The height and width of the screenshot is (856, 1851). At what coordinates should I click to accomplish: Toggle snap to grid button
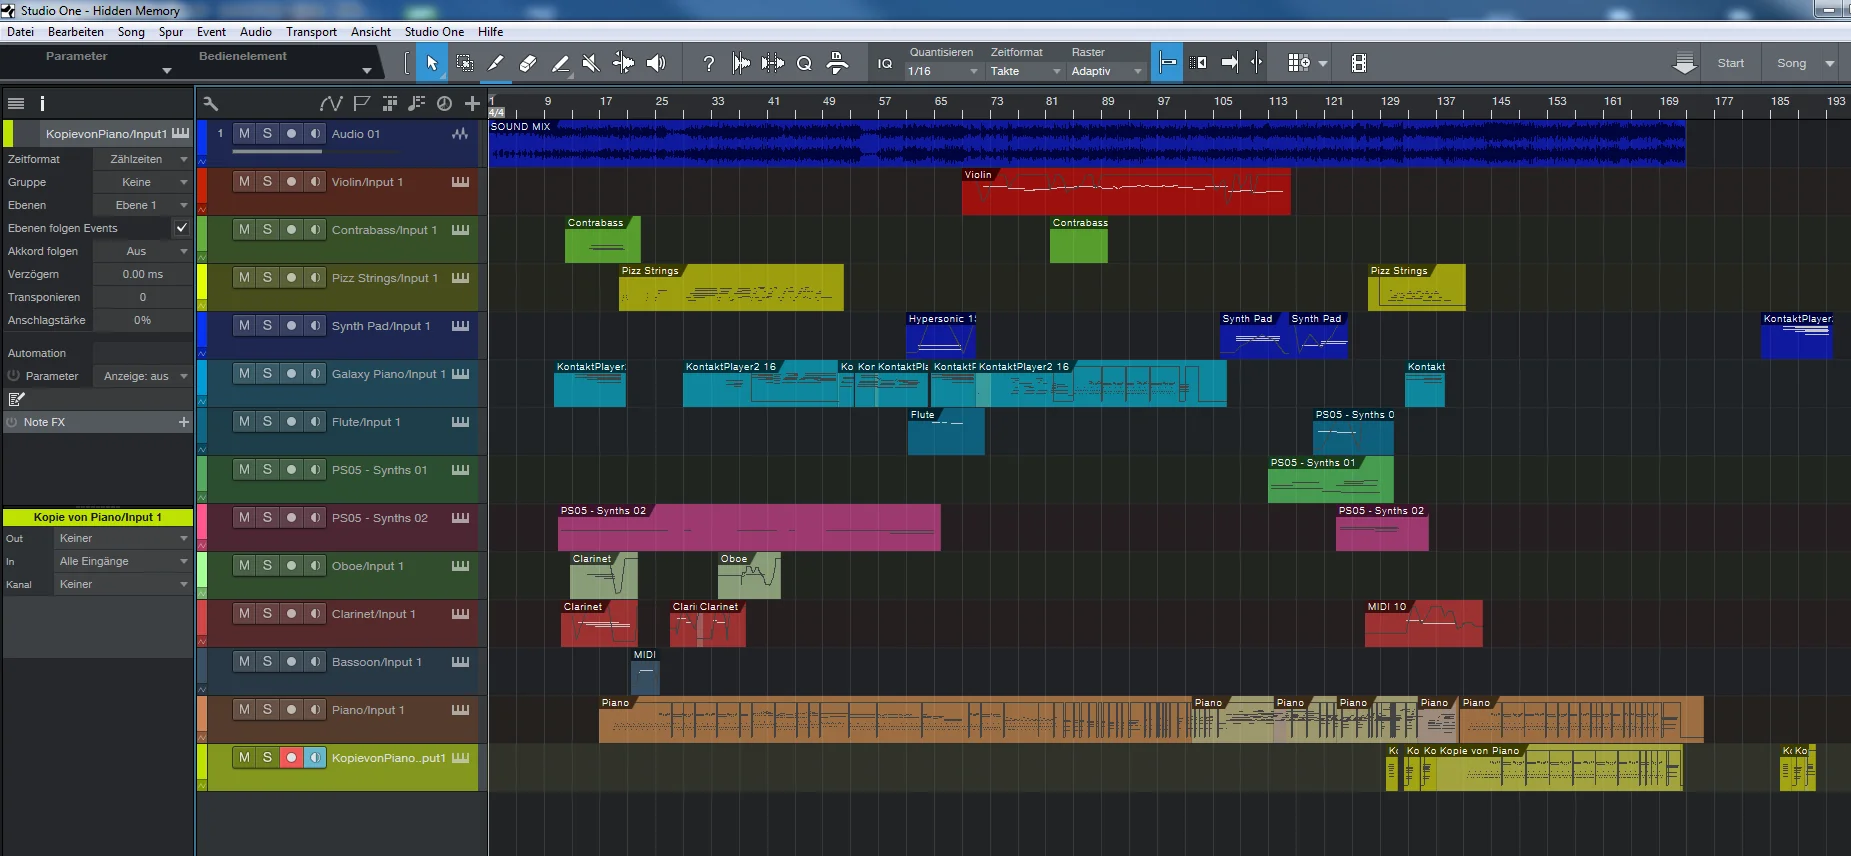coord(1167,63)
